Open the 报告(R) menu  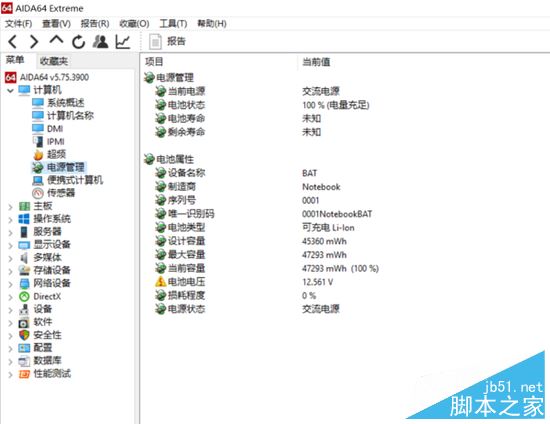(x=95, y=23)
